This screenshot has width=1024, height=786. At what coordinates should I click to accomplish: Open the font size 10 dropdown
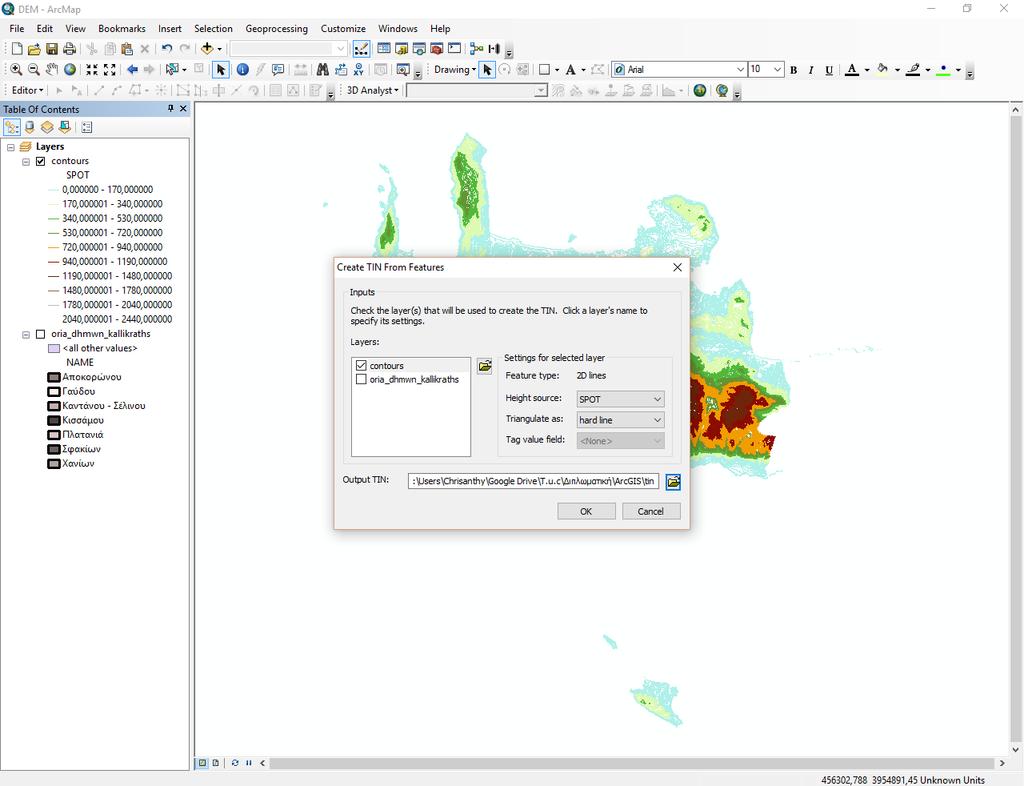coord(777,69)
